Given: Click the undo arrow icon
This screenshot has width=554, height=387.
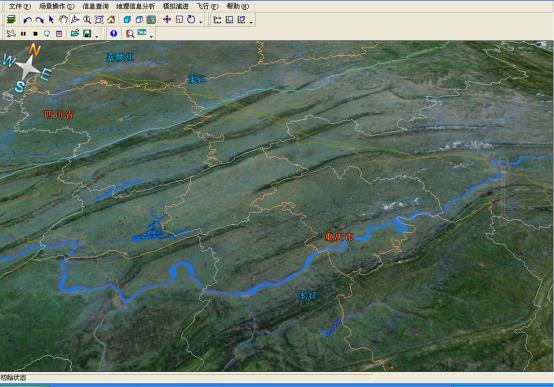Looking at the screenshot, I should [27, 20].
